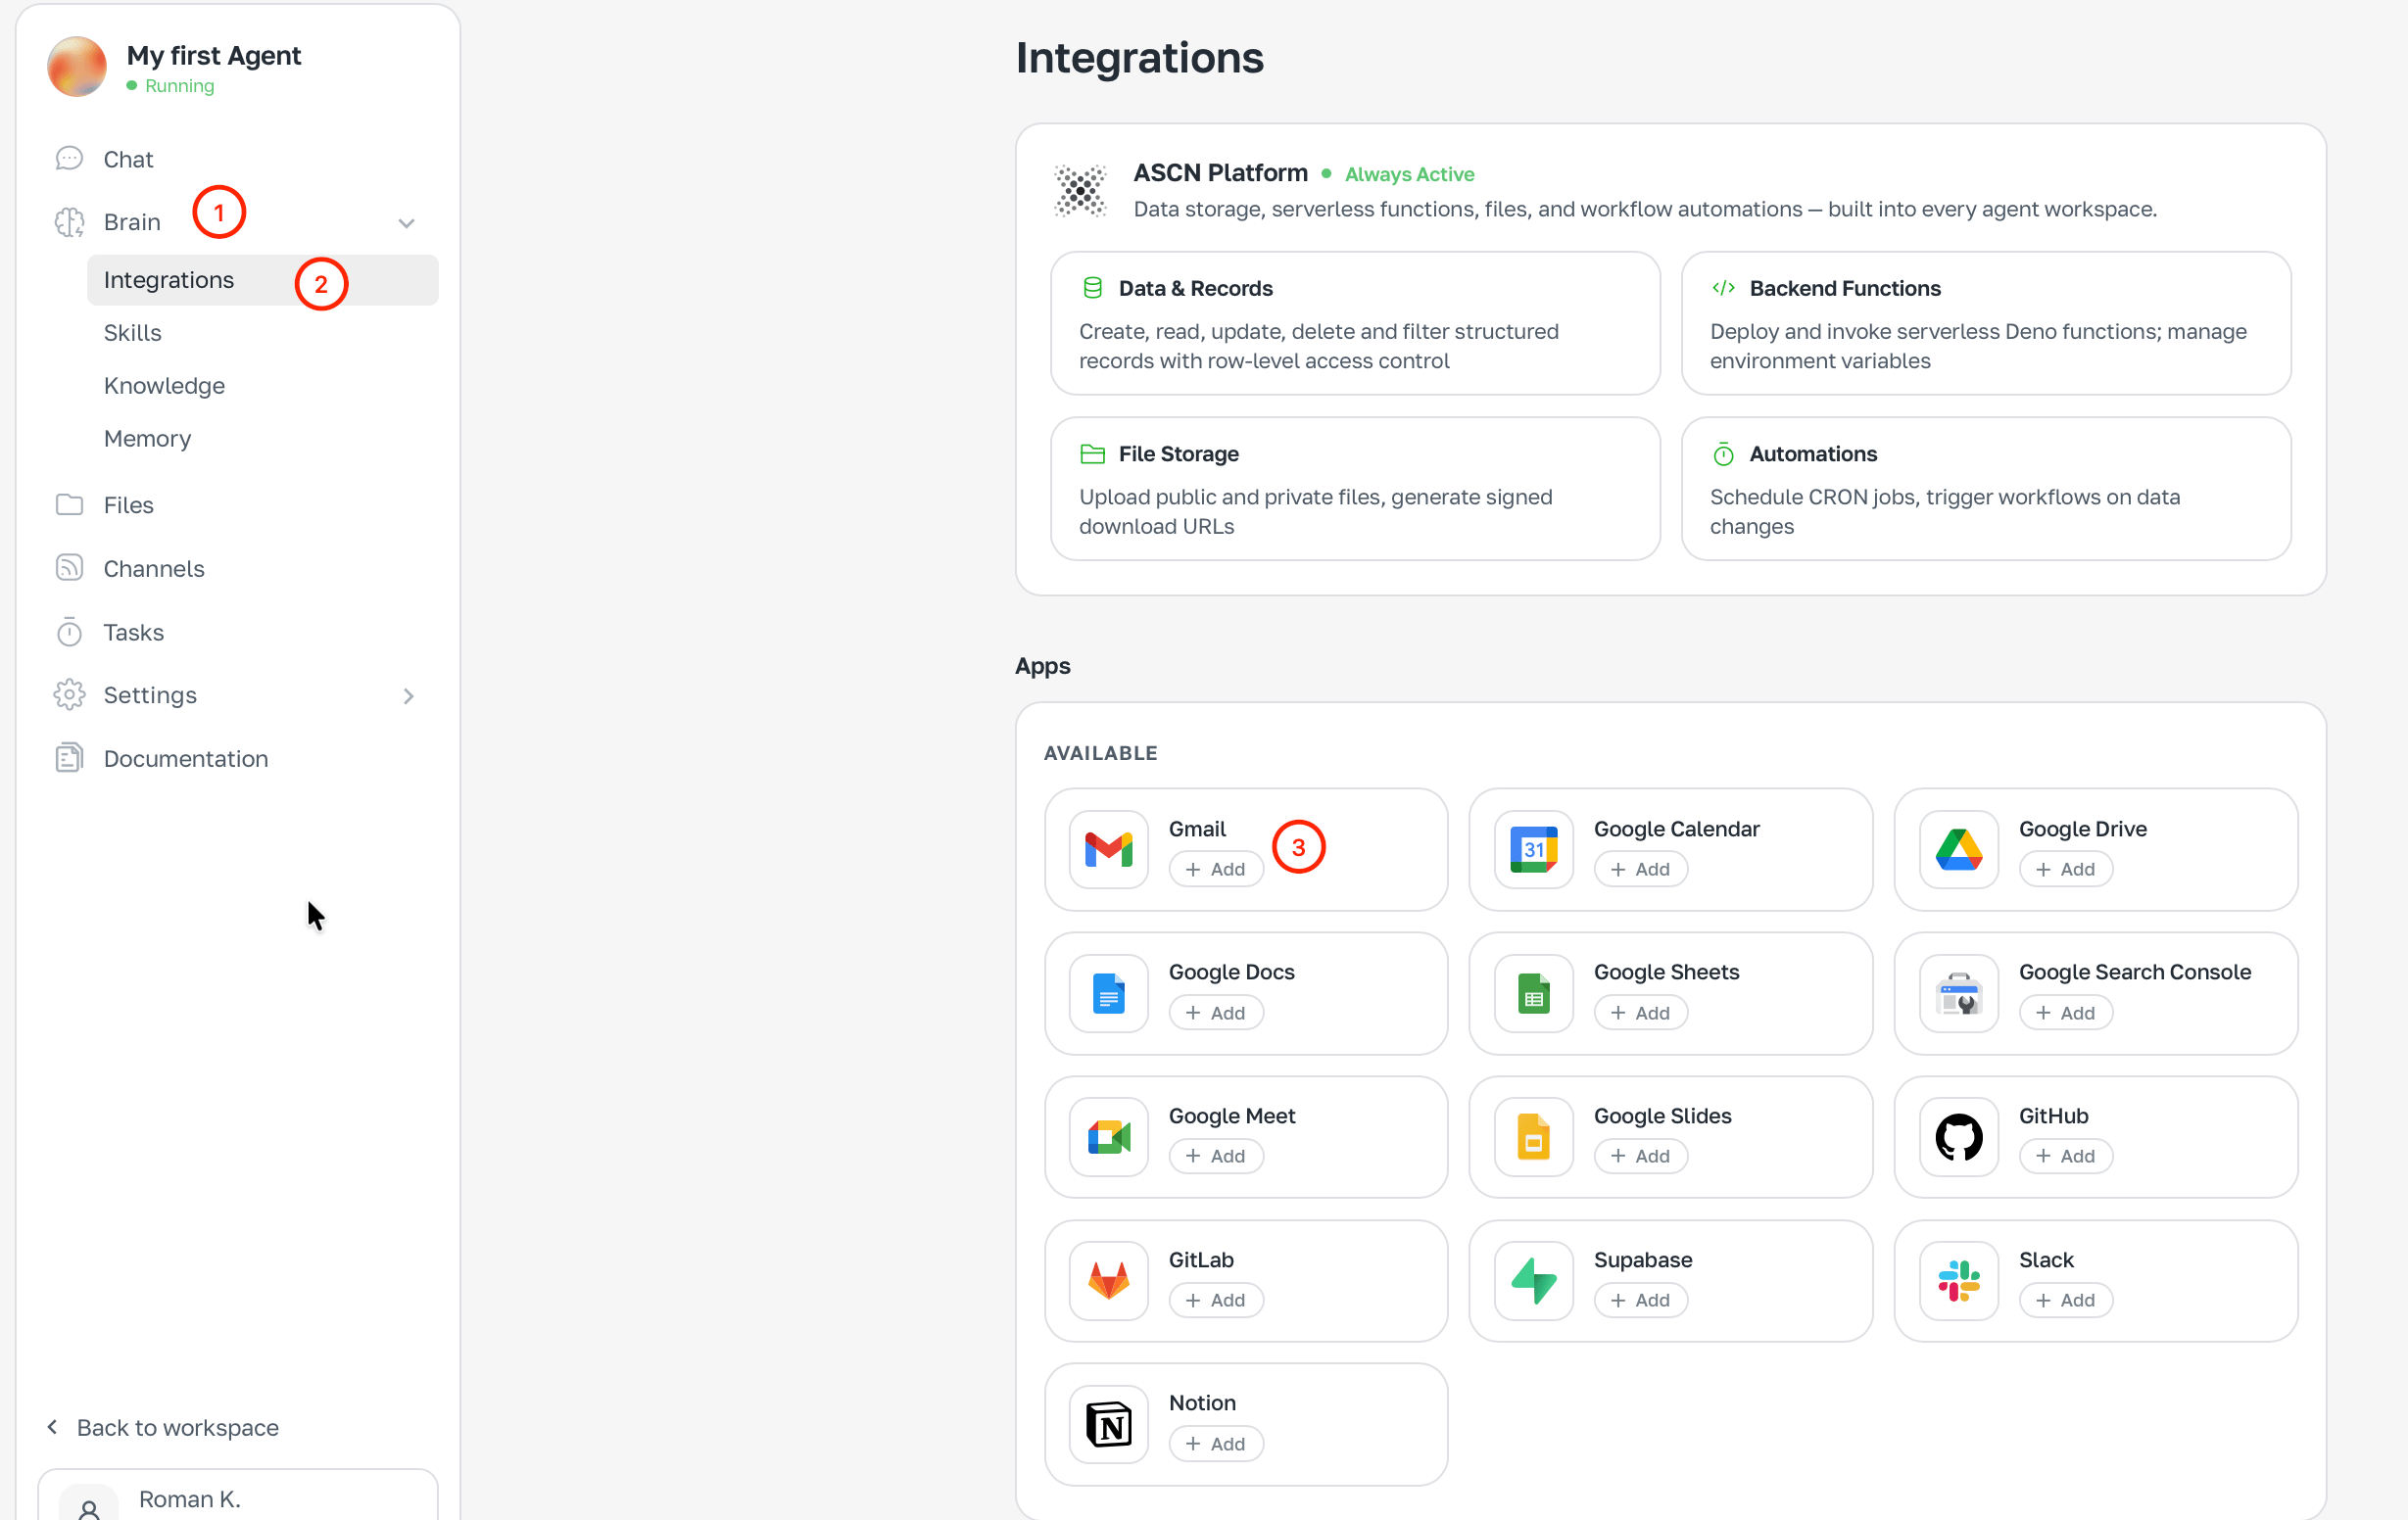
Task: Open the Backend Functions card
Action: pyautogui.click(x=1986, y=324)
